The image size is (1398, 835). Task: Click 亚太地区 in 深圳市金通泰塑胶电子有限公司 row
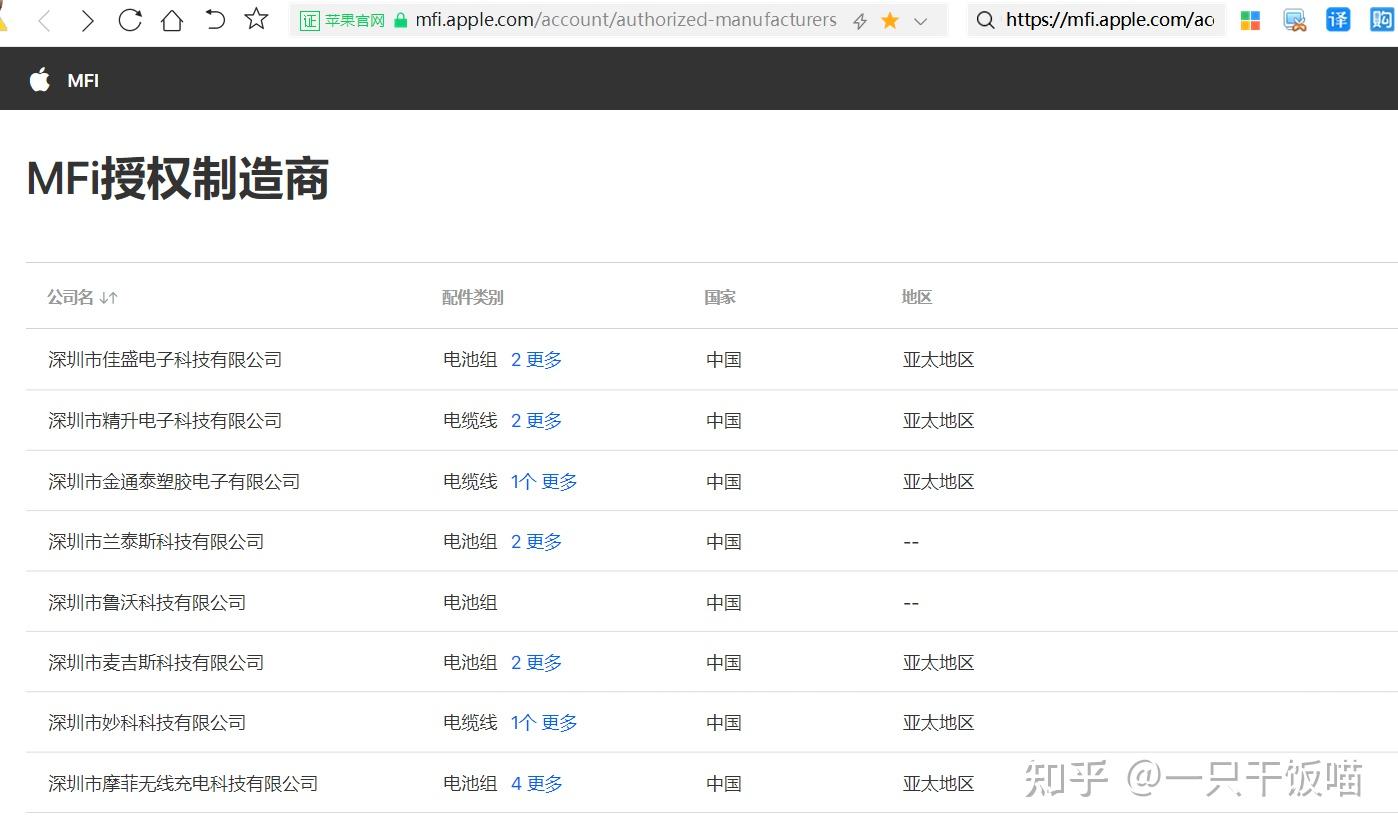pos(938,482)
